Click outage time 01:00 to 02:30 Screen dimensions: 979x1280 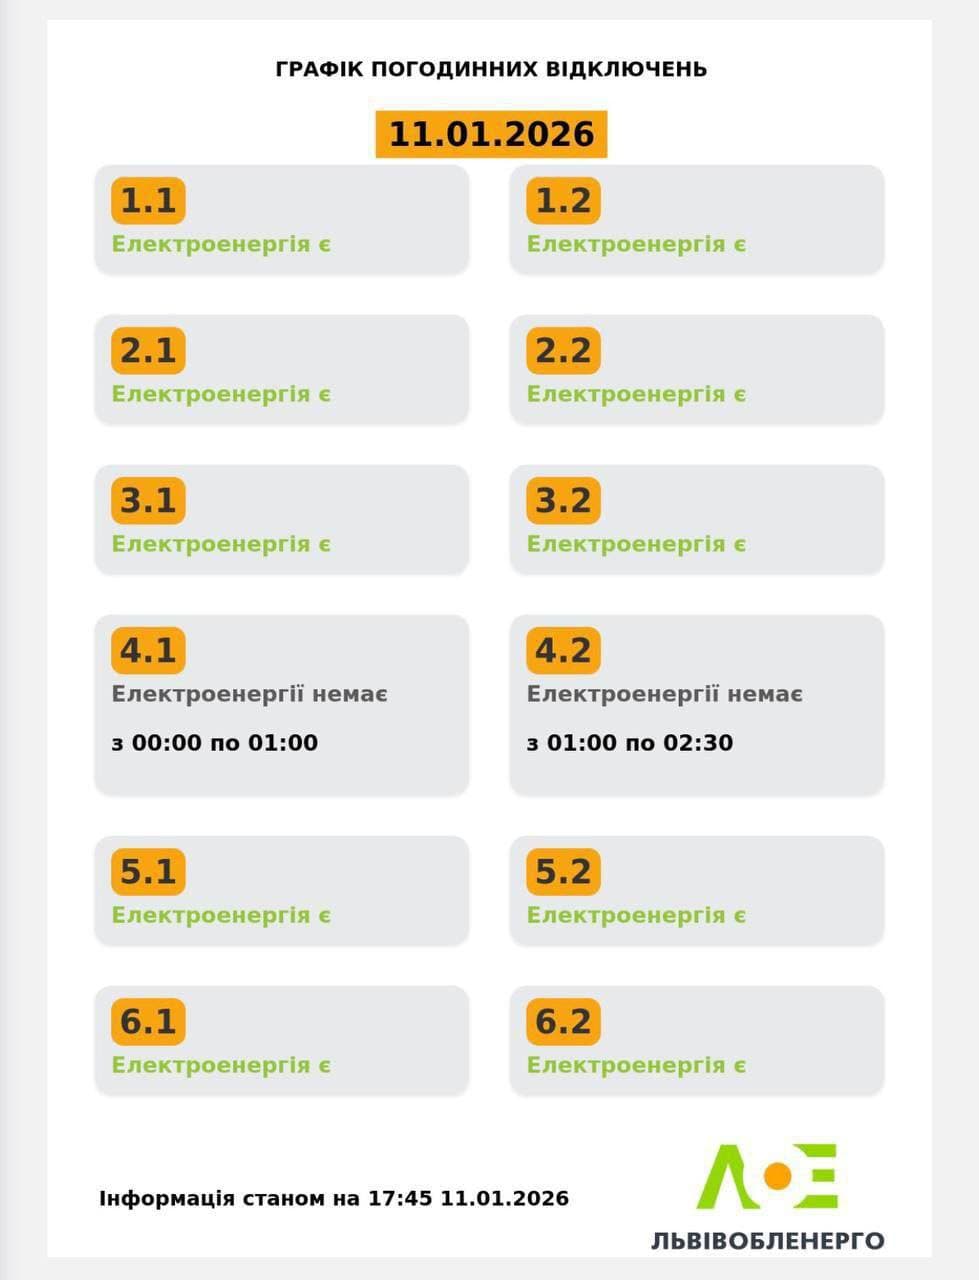tap(630, 743)
